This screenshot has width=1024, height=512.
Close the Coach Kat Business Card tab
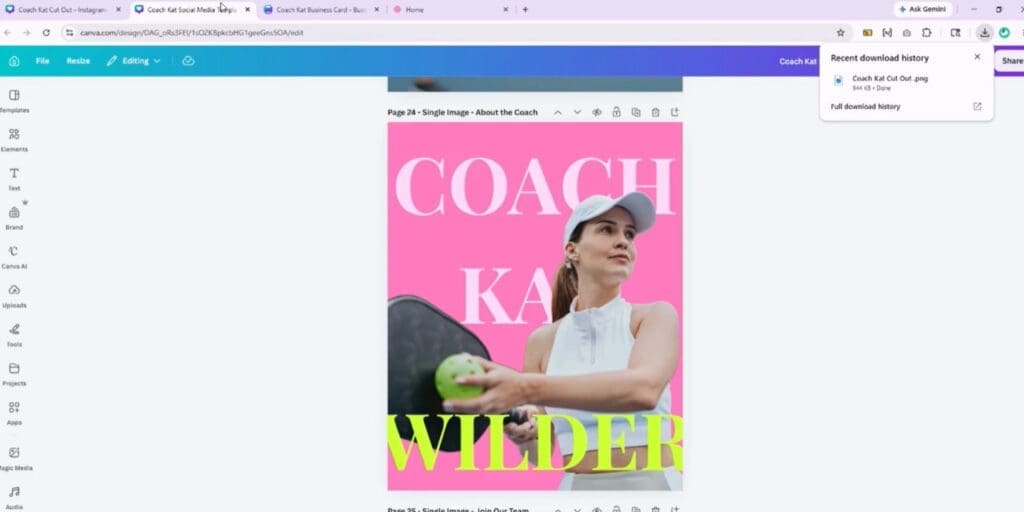[x=376, y=10]
